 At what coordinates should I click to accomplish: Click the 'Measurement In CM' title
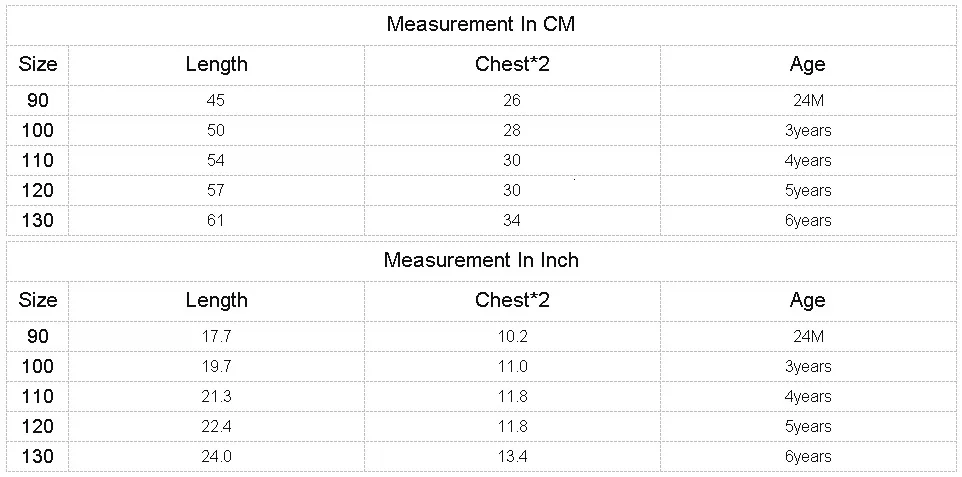481,25
